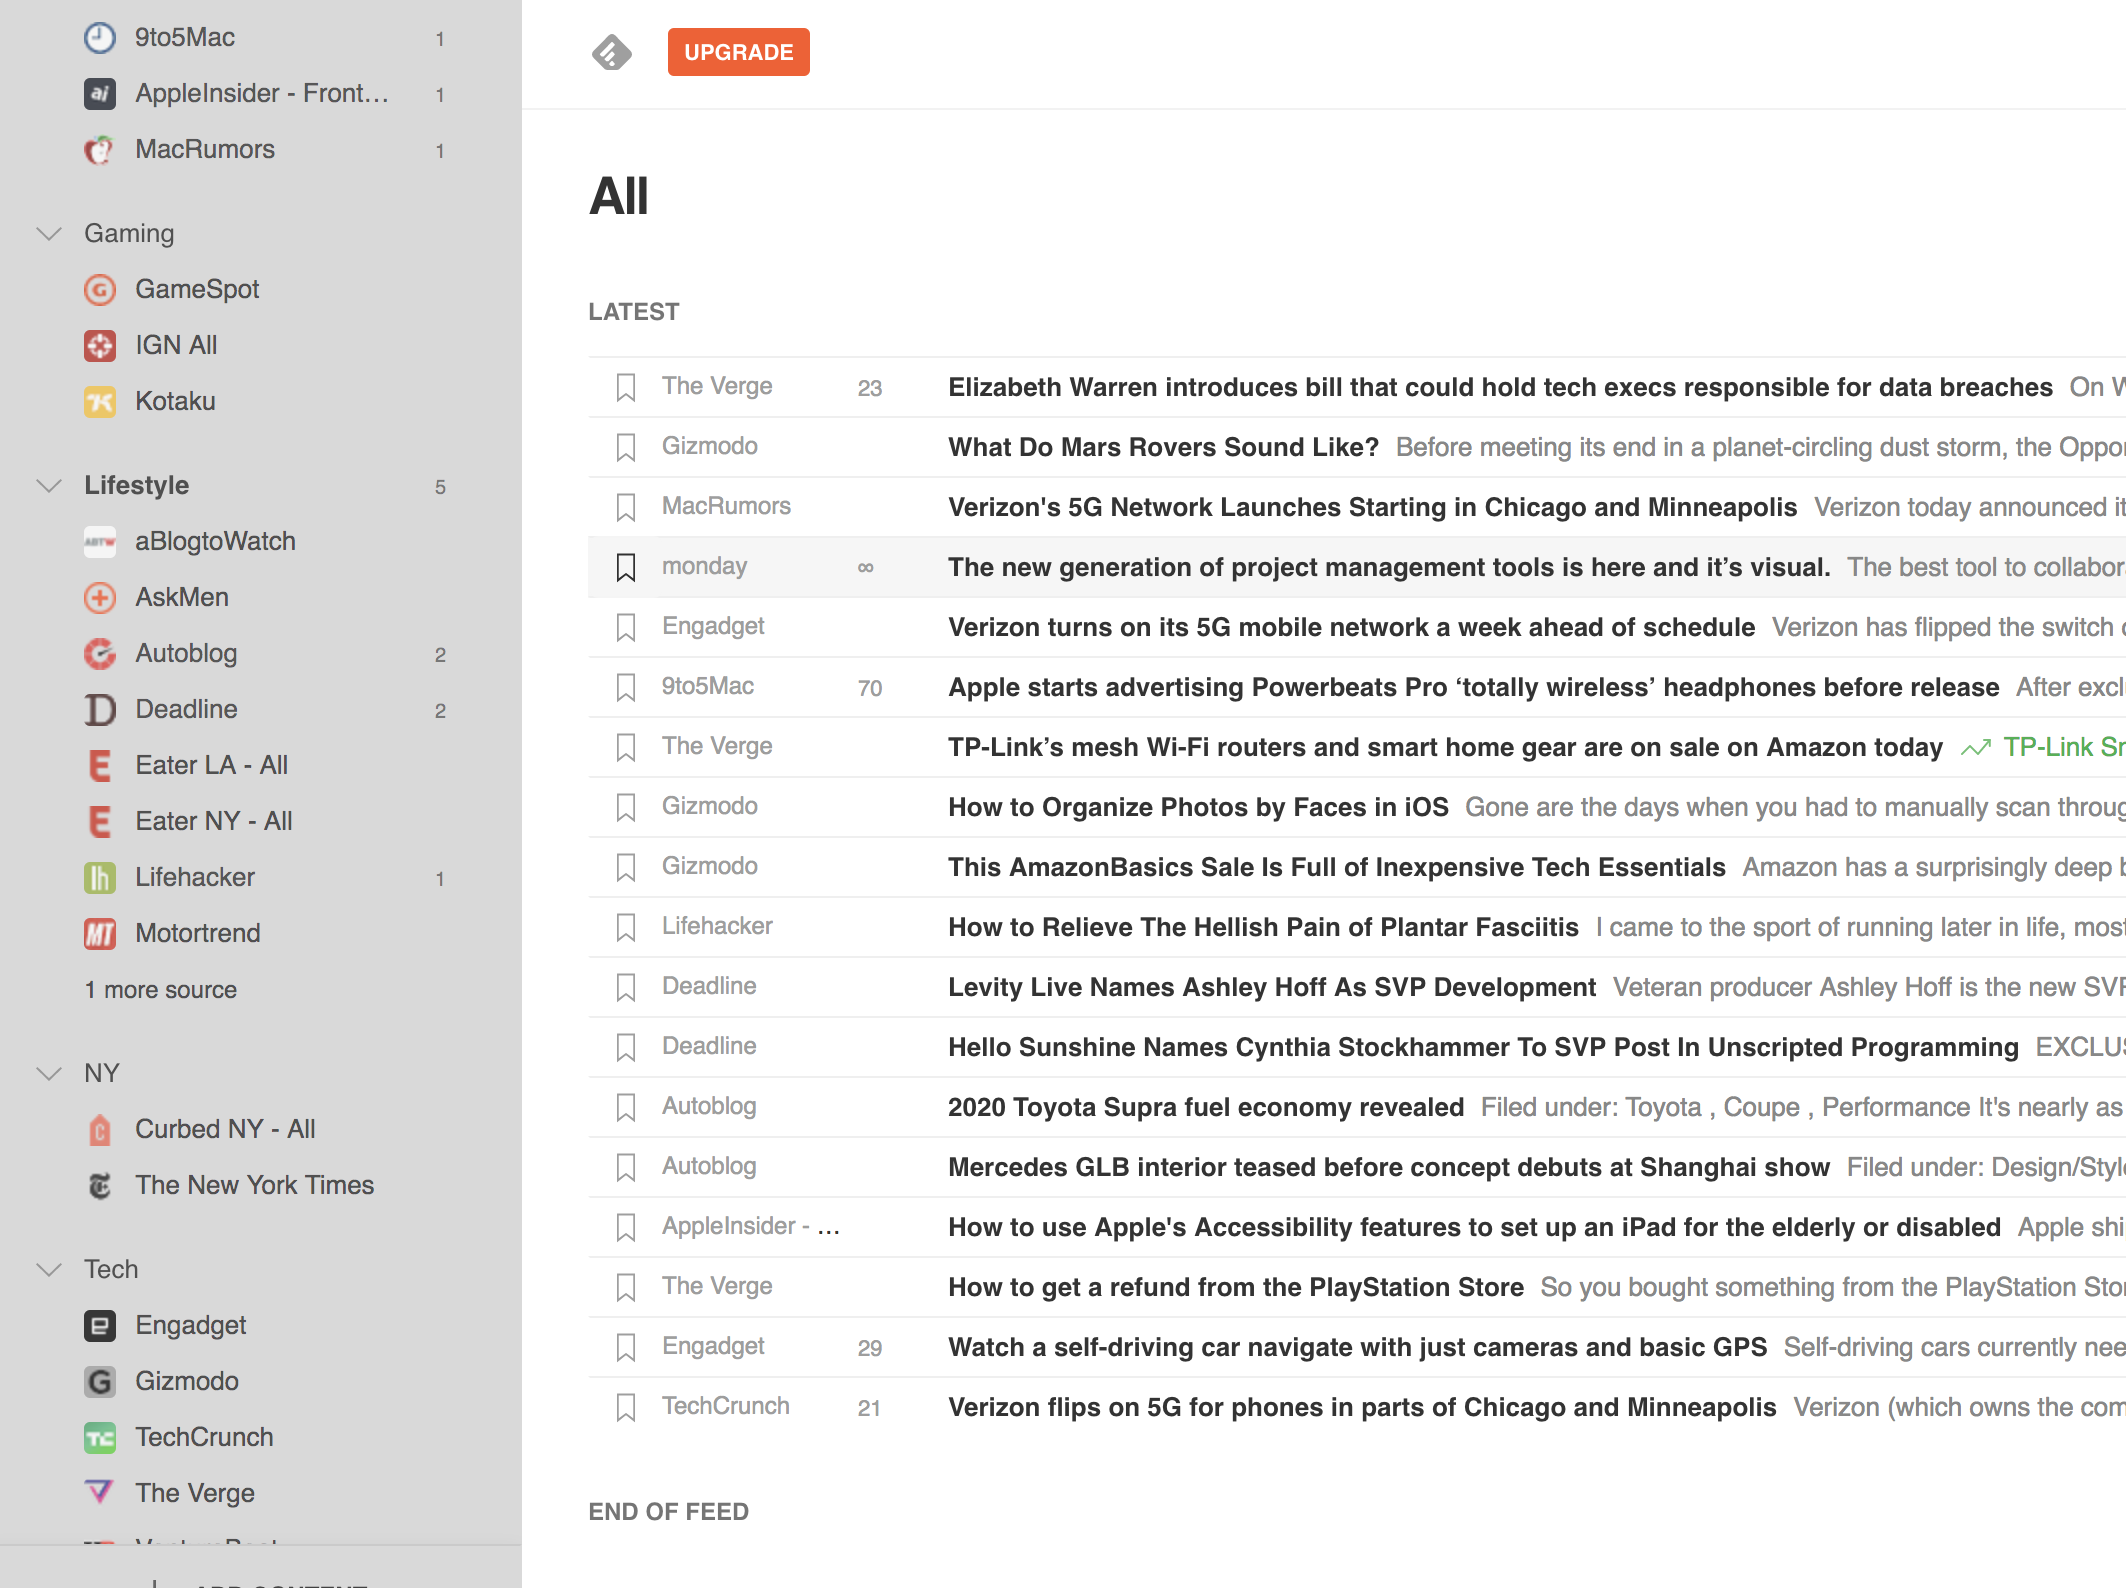The width and height of the screenshot is (2126, 1588).
Task: Open the Motortrend feed icon
Action: pyautogui.click(x=99, y=934)
